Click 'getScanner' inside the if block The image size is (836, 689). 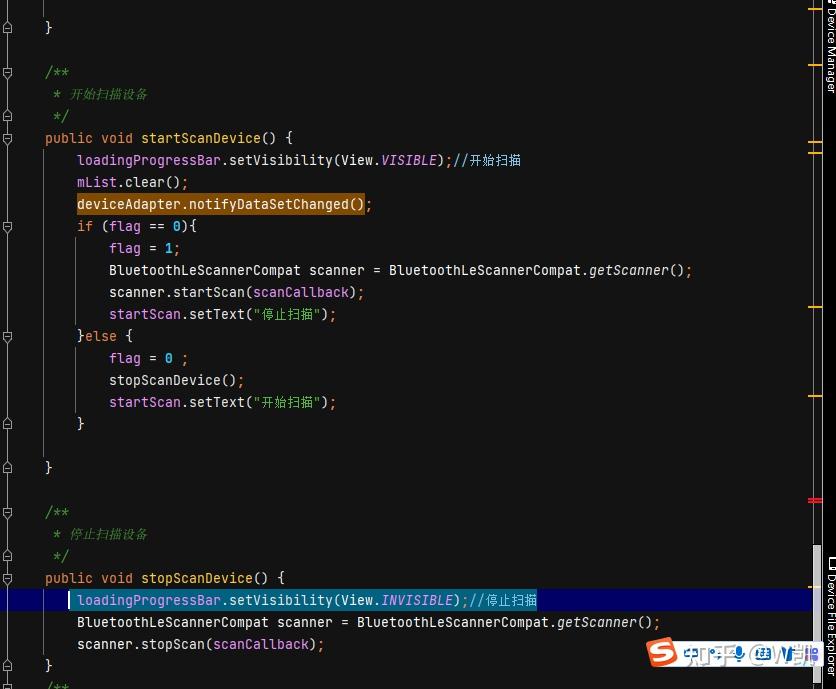[x=629, y=270]
